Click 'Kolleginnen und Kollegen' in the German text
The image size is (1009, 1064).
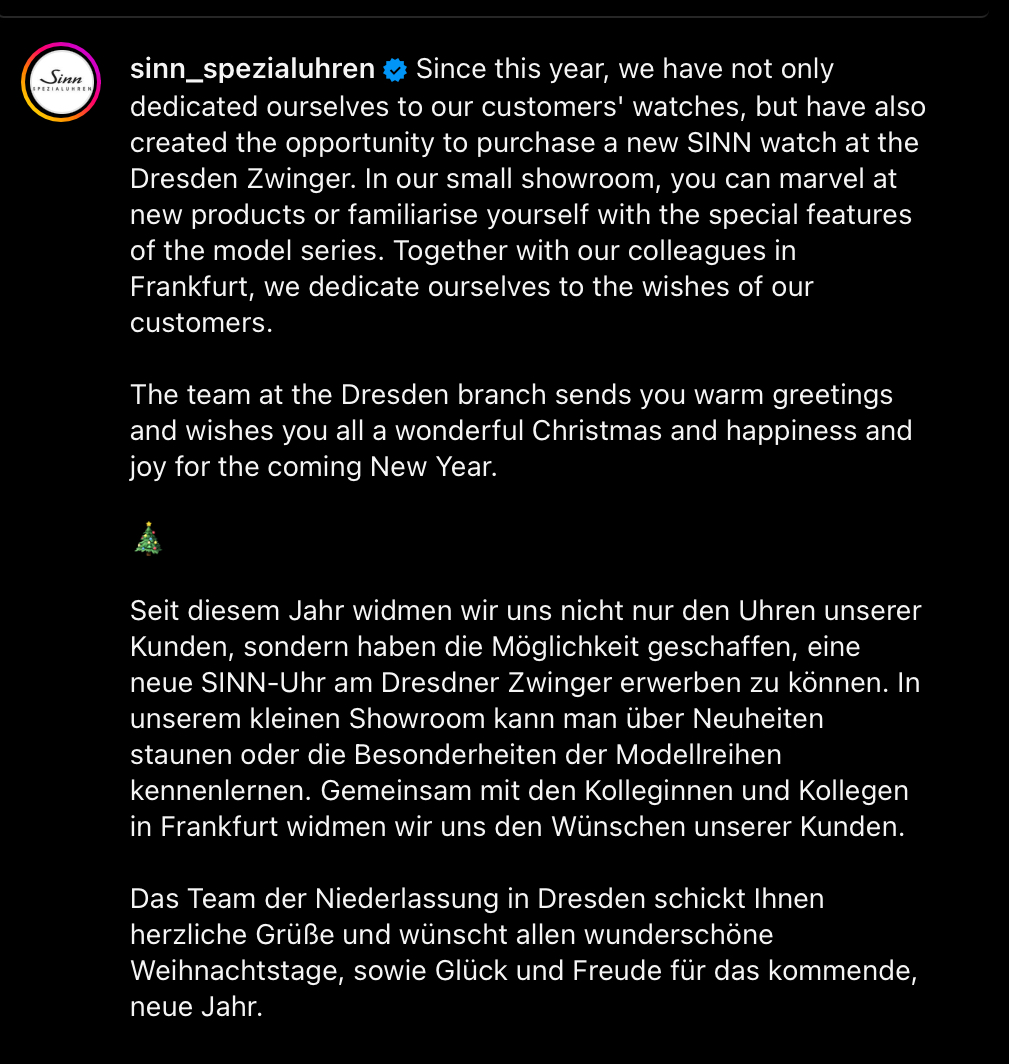[746, 791]
